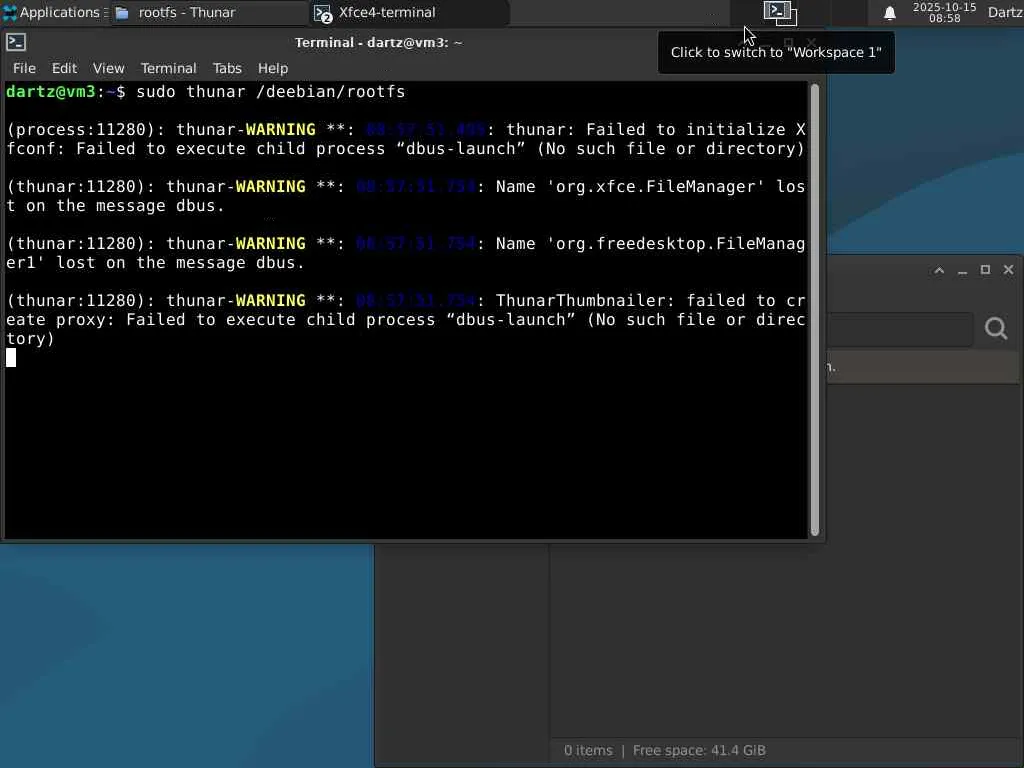This screenshot has width=1024, height=768.
Task: Open the Applications menu in the panel
Action: (55, 12)
